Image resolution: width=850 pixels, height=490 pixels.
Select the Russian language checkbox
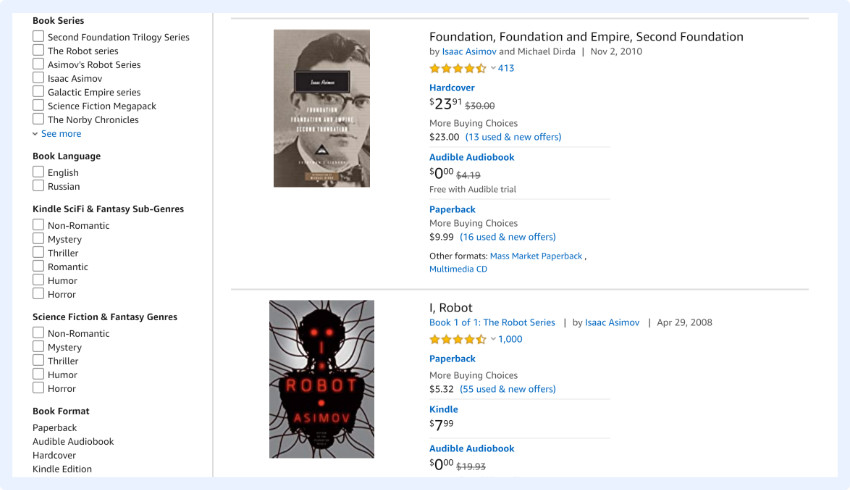click(x=38, y=186)
